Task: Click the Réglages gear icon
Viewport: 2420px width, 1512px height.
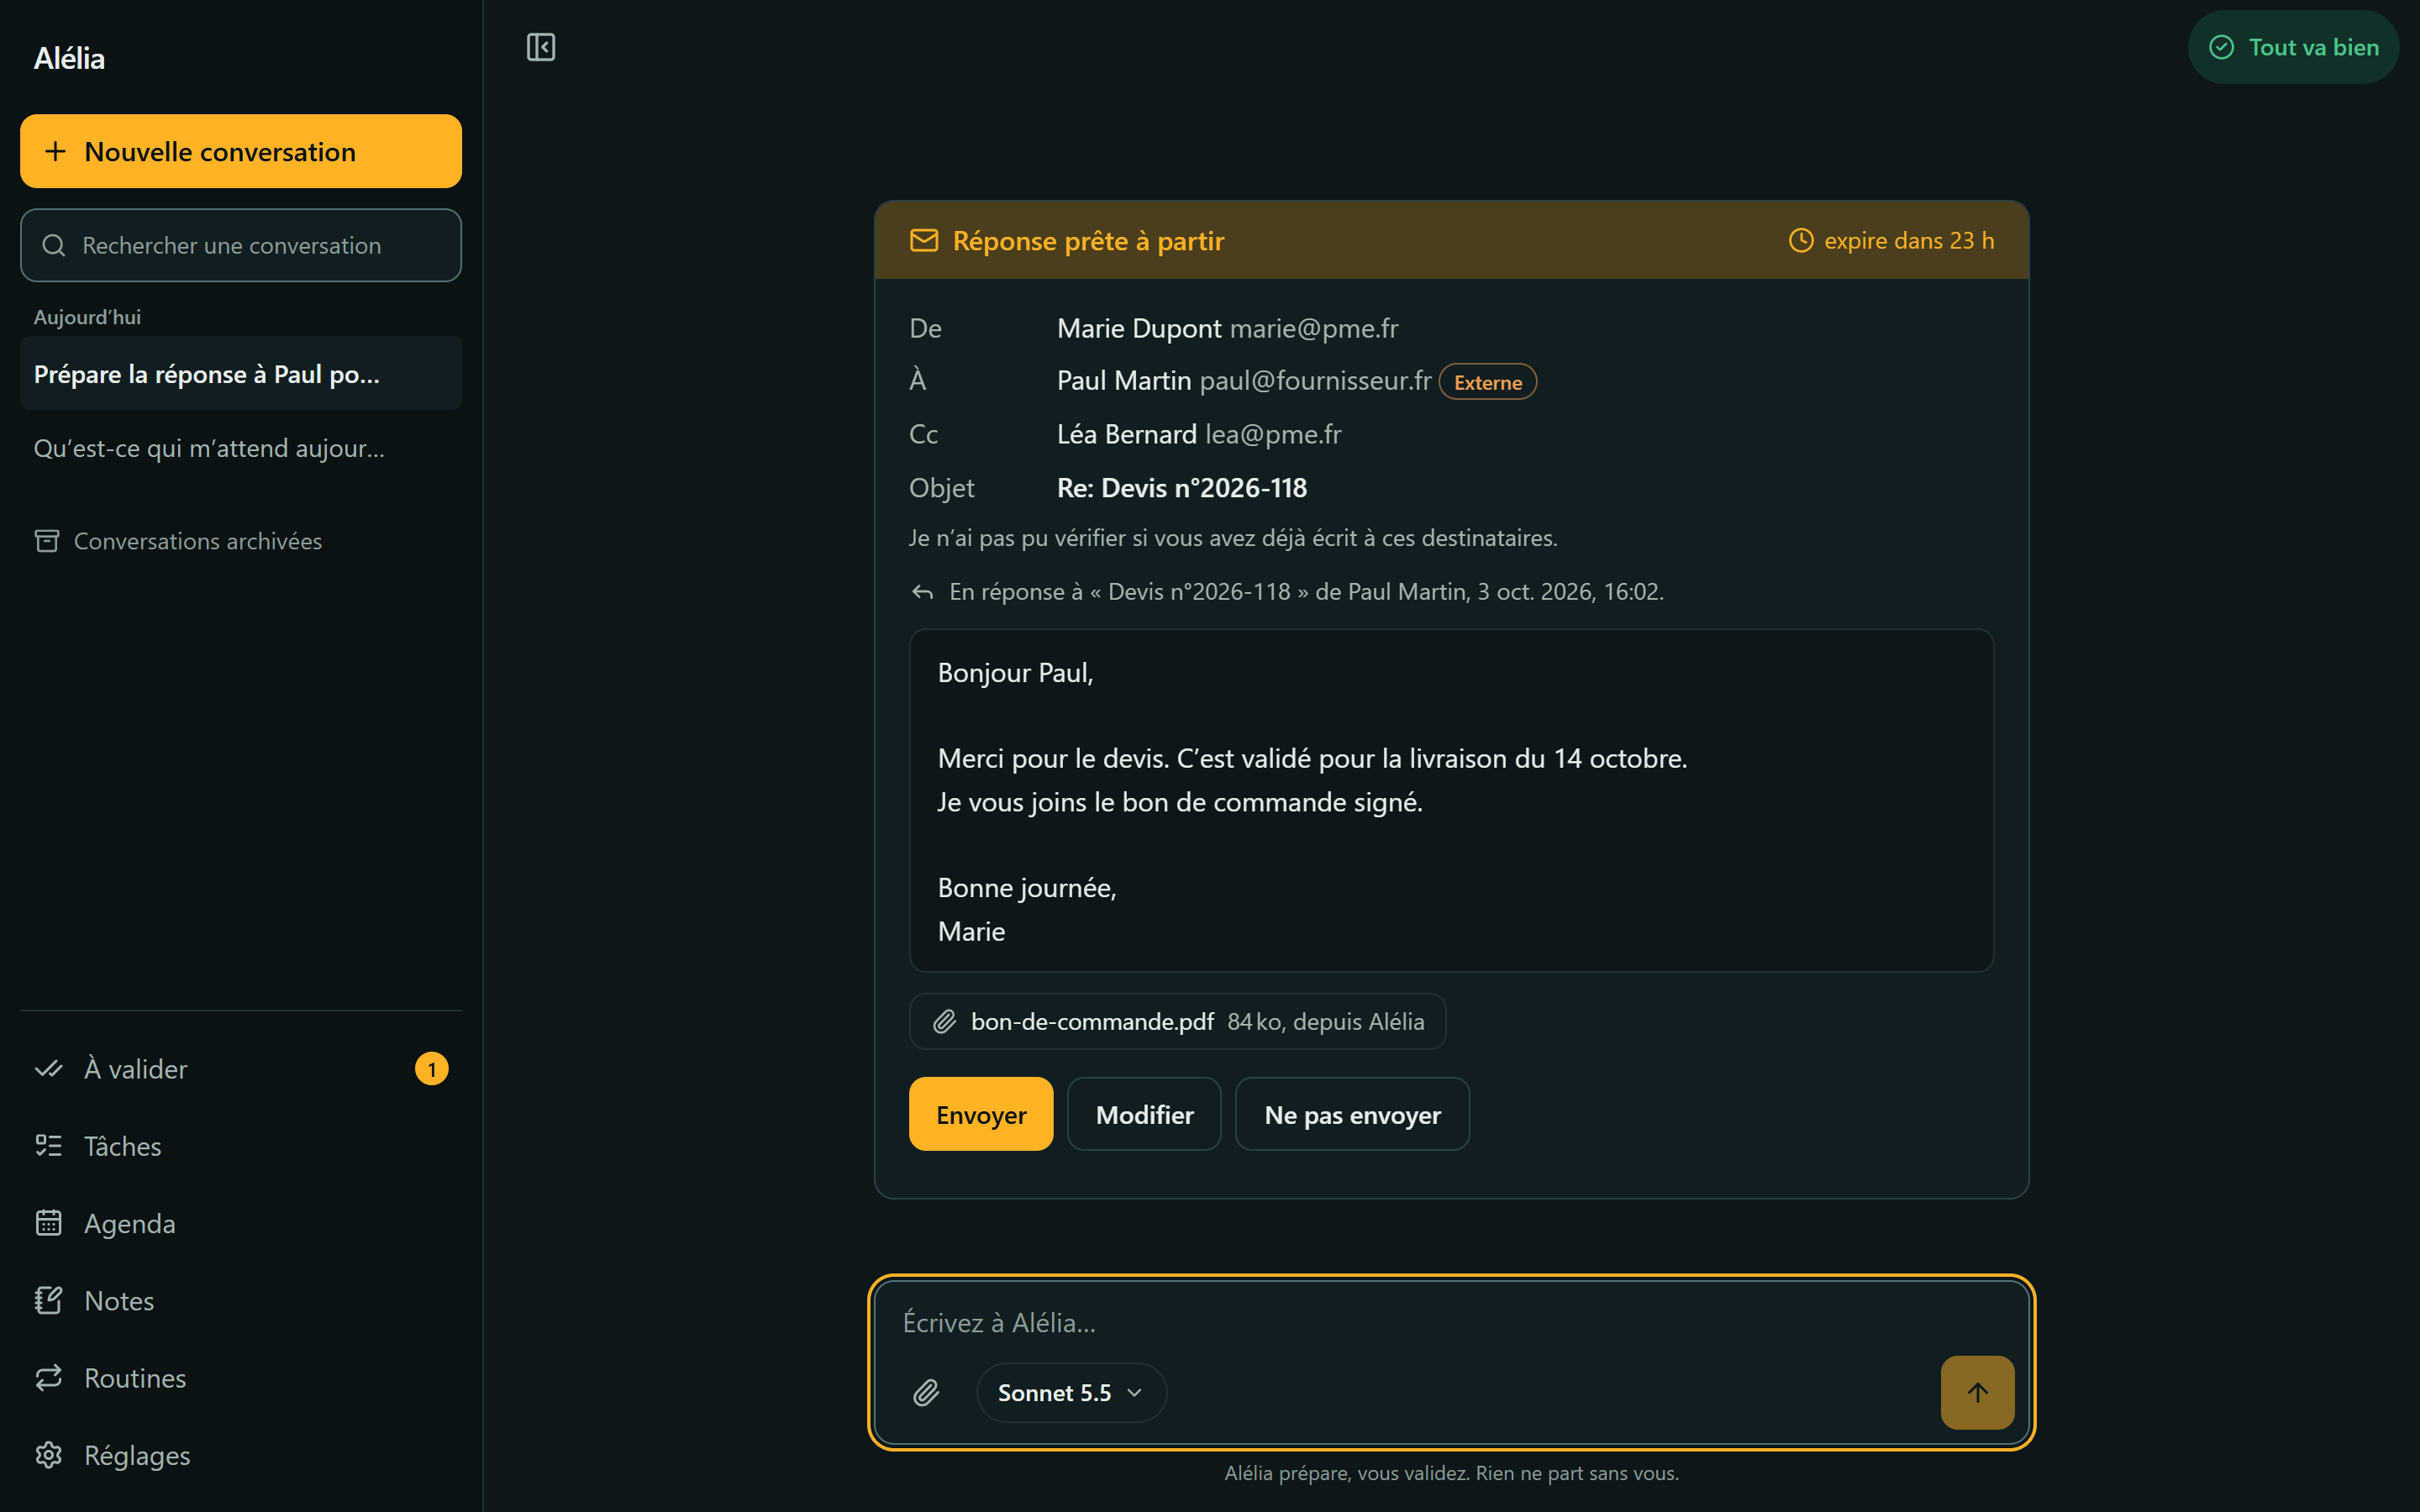Action: click(48, 1455)
